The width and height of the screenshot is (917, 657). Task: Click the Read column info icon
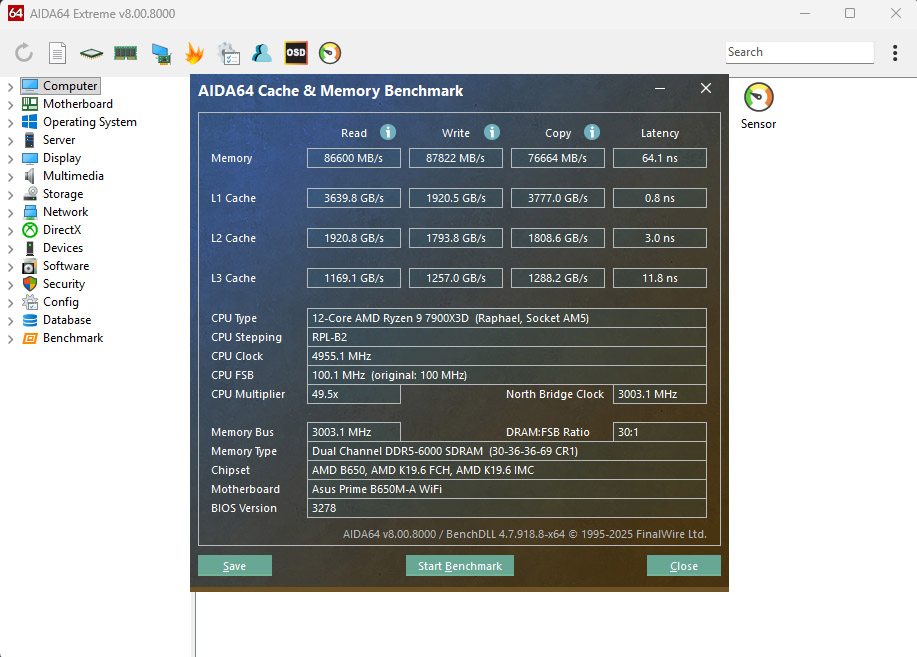tap(388, 132)
